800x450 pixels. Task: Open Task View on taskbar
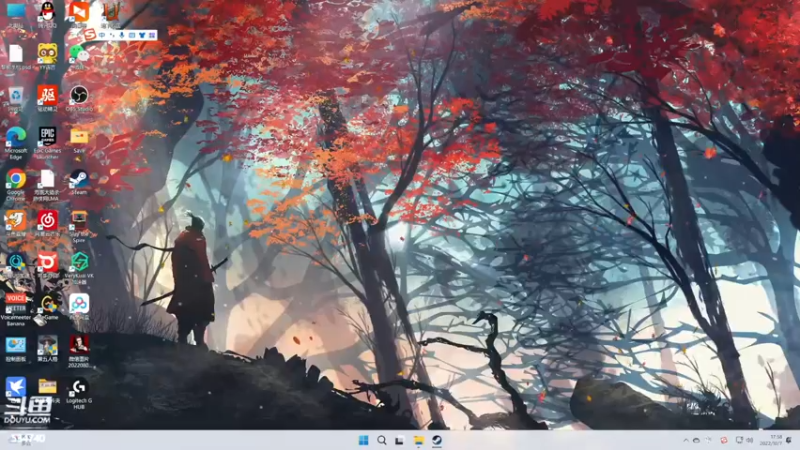400,440
